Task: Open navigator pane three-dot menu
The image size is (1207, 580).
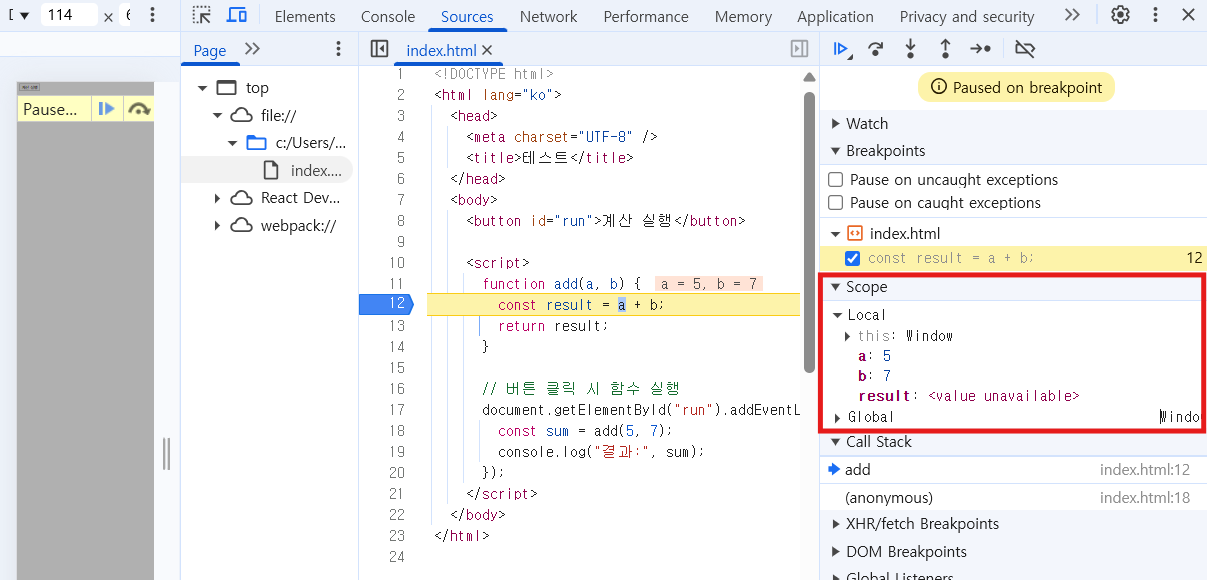Action: point(338,49)
